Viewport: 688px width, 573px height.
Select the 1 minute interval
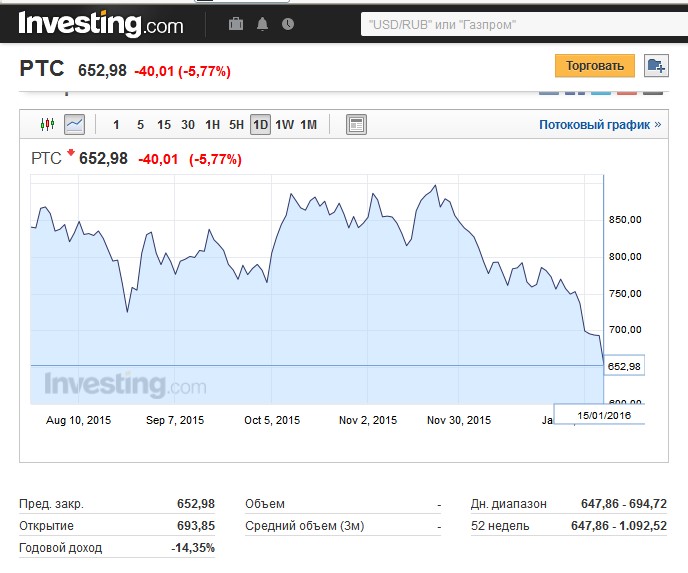116,125
